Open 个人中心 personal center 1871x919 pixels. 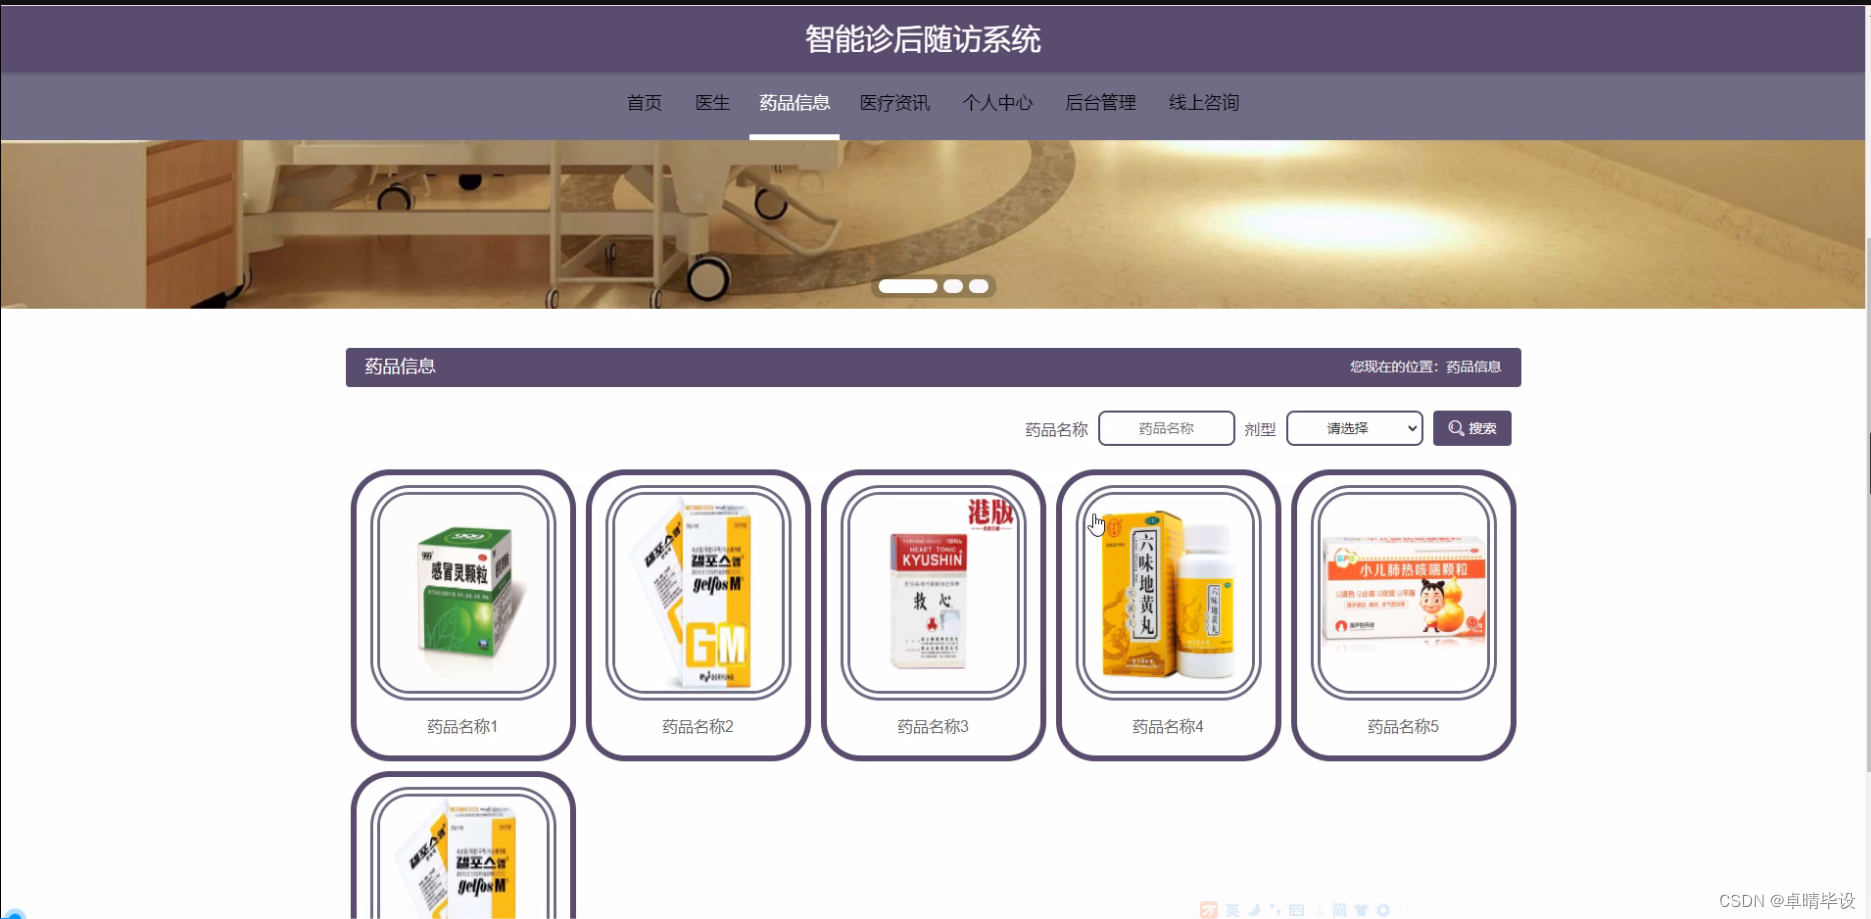(x=997, y=103)
